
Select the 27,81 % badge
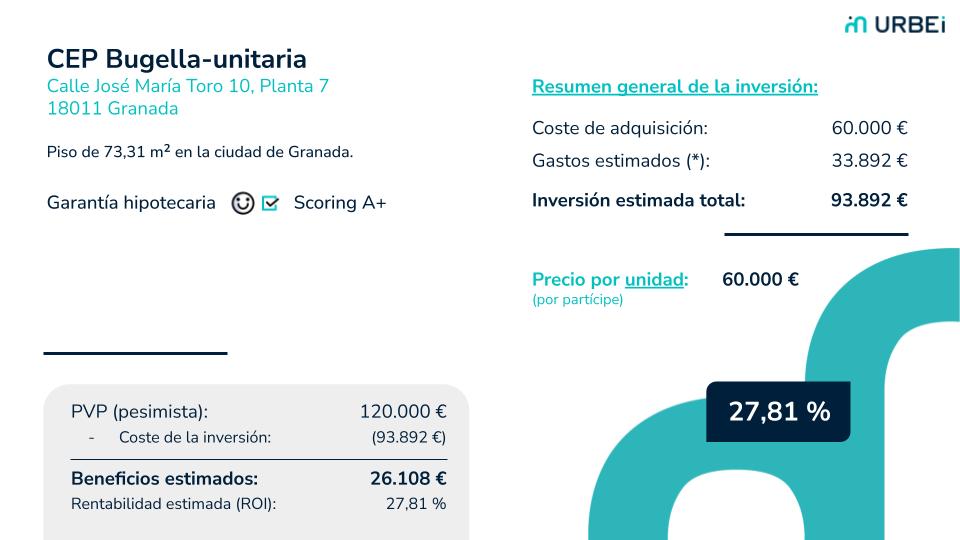pyautogui.click(x=778, y=411)
